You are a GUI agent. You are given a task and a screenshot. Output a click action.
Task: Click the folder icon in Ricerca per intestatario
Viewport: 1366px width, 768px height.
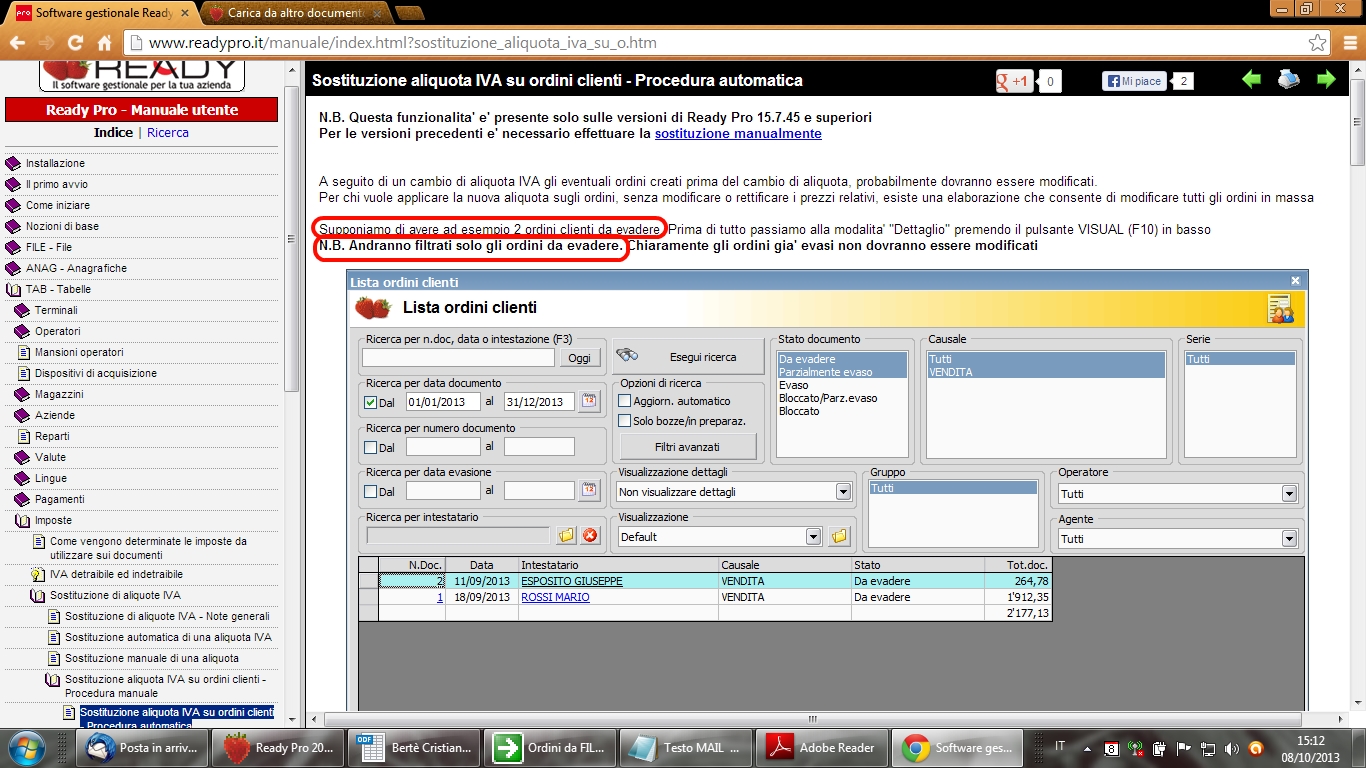(567, 536)
